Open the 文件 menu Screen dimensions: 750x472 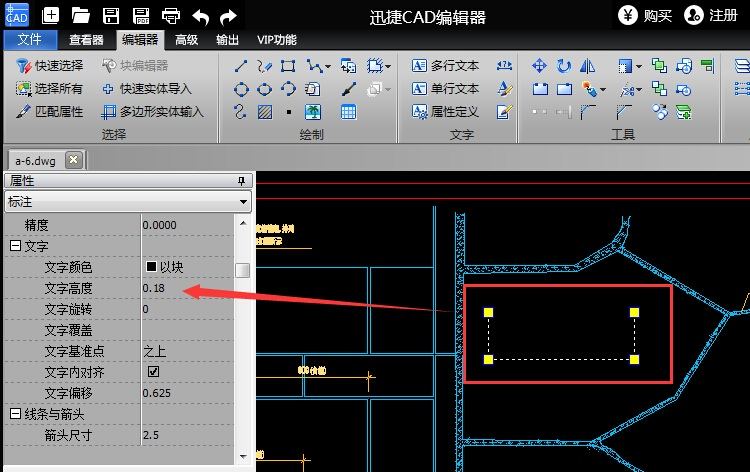30,40
